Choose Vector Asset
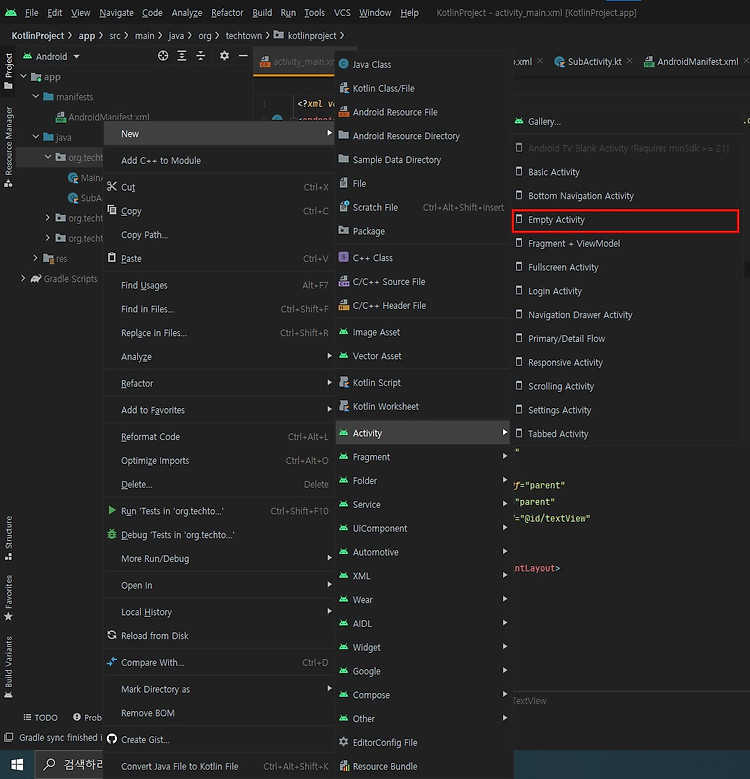This screenshot has height=779, width=750. (x=422, y=356)
